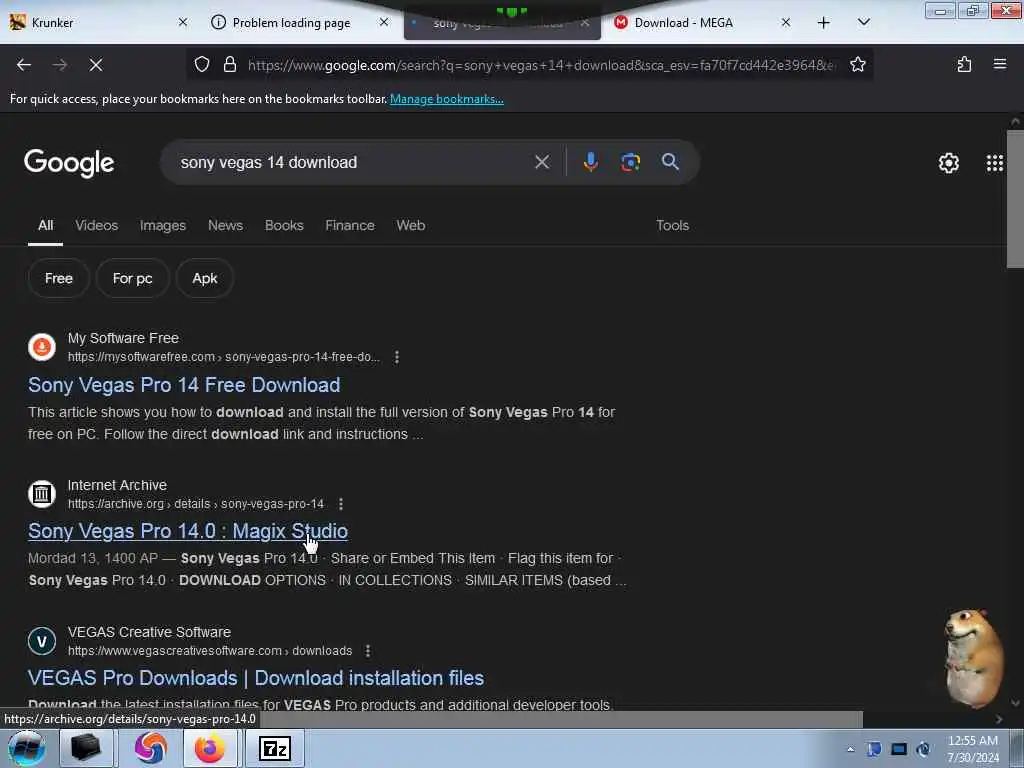Click the Internet Archive site favicon
This screenshot has width=1024, height=768.
point(42,494)
